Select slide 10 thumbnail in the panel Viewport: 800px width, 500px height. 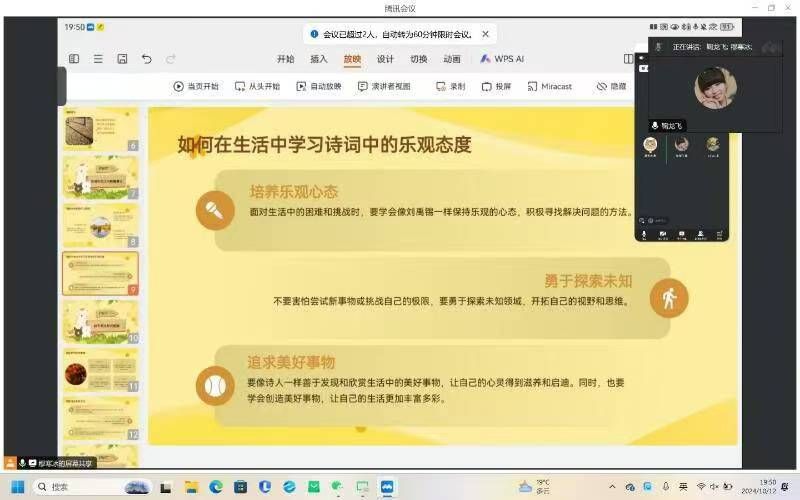click(x=100, y=320)
